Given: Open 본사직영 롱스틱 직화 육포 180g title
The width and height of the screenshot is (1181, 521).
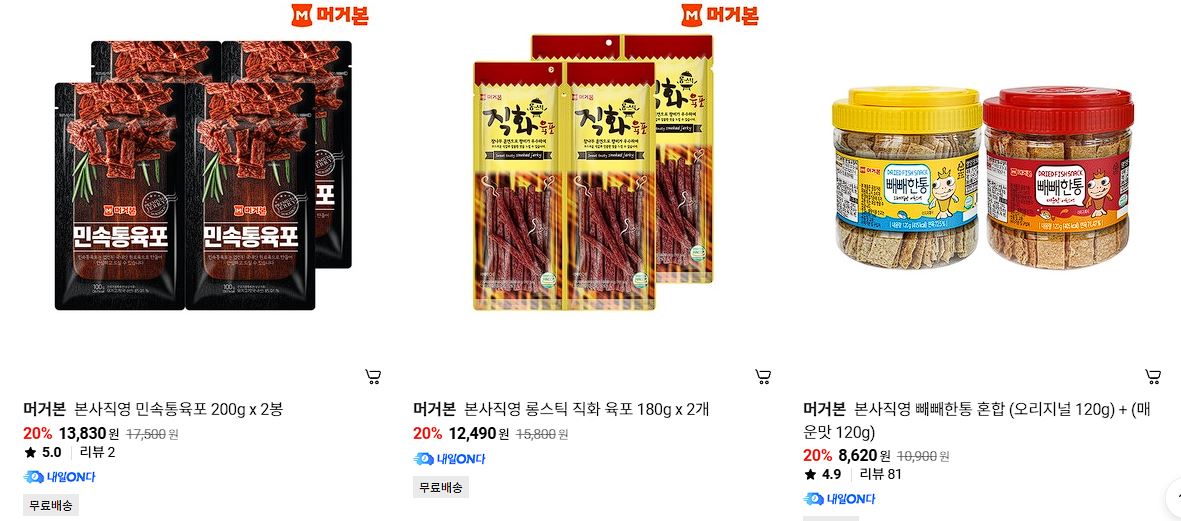Looking at the screenshot, I should (x=586, y=410).
